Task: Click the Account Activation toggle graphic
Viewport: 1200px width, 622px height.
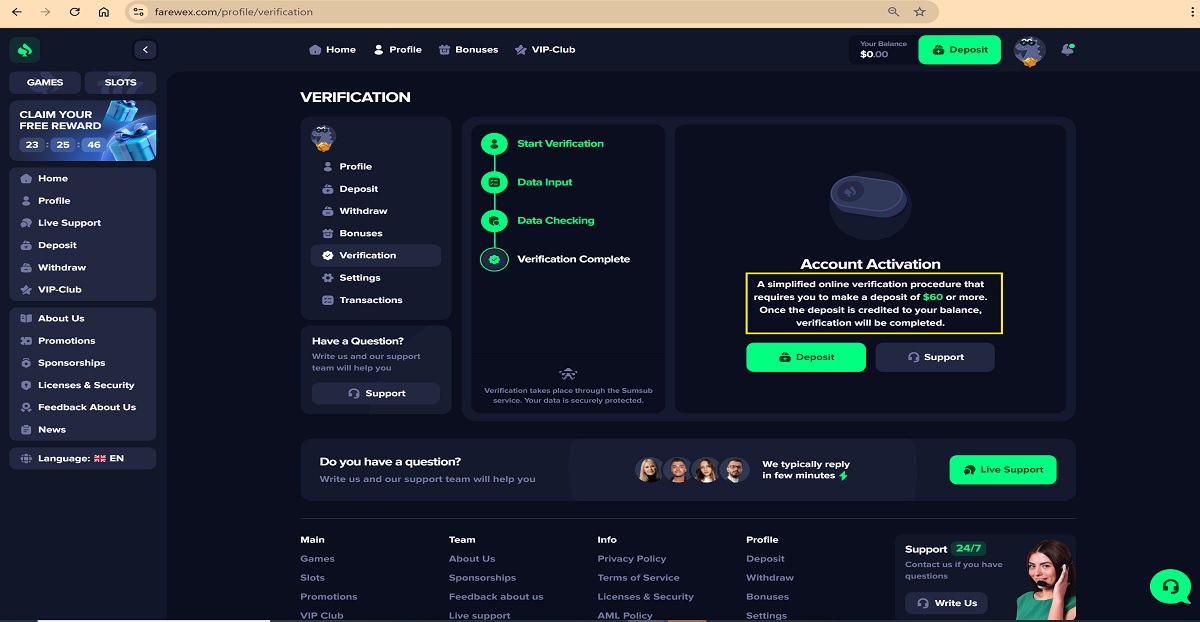Action: tap(868, 196)
